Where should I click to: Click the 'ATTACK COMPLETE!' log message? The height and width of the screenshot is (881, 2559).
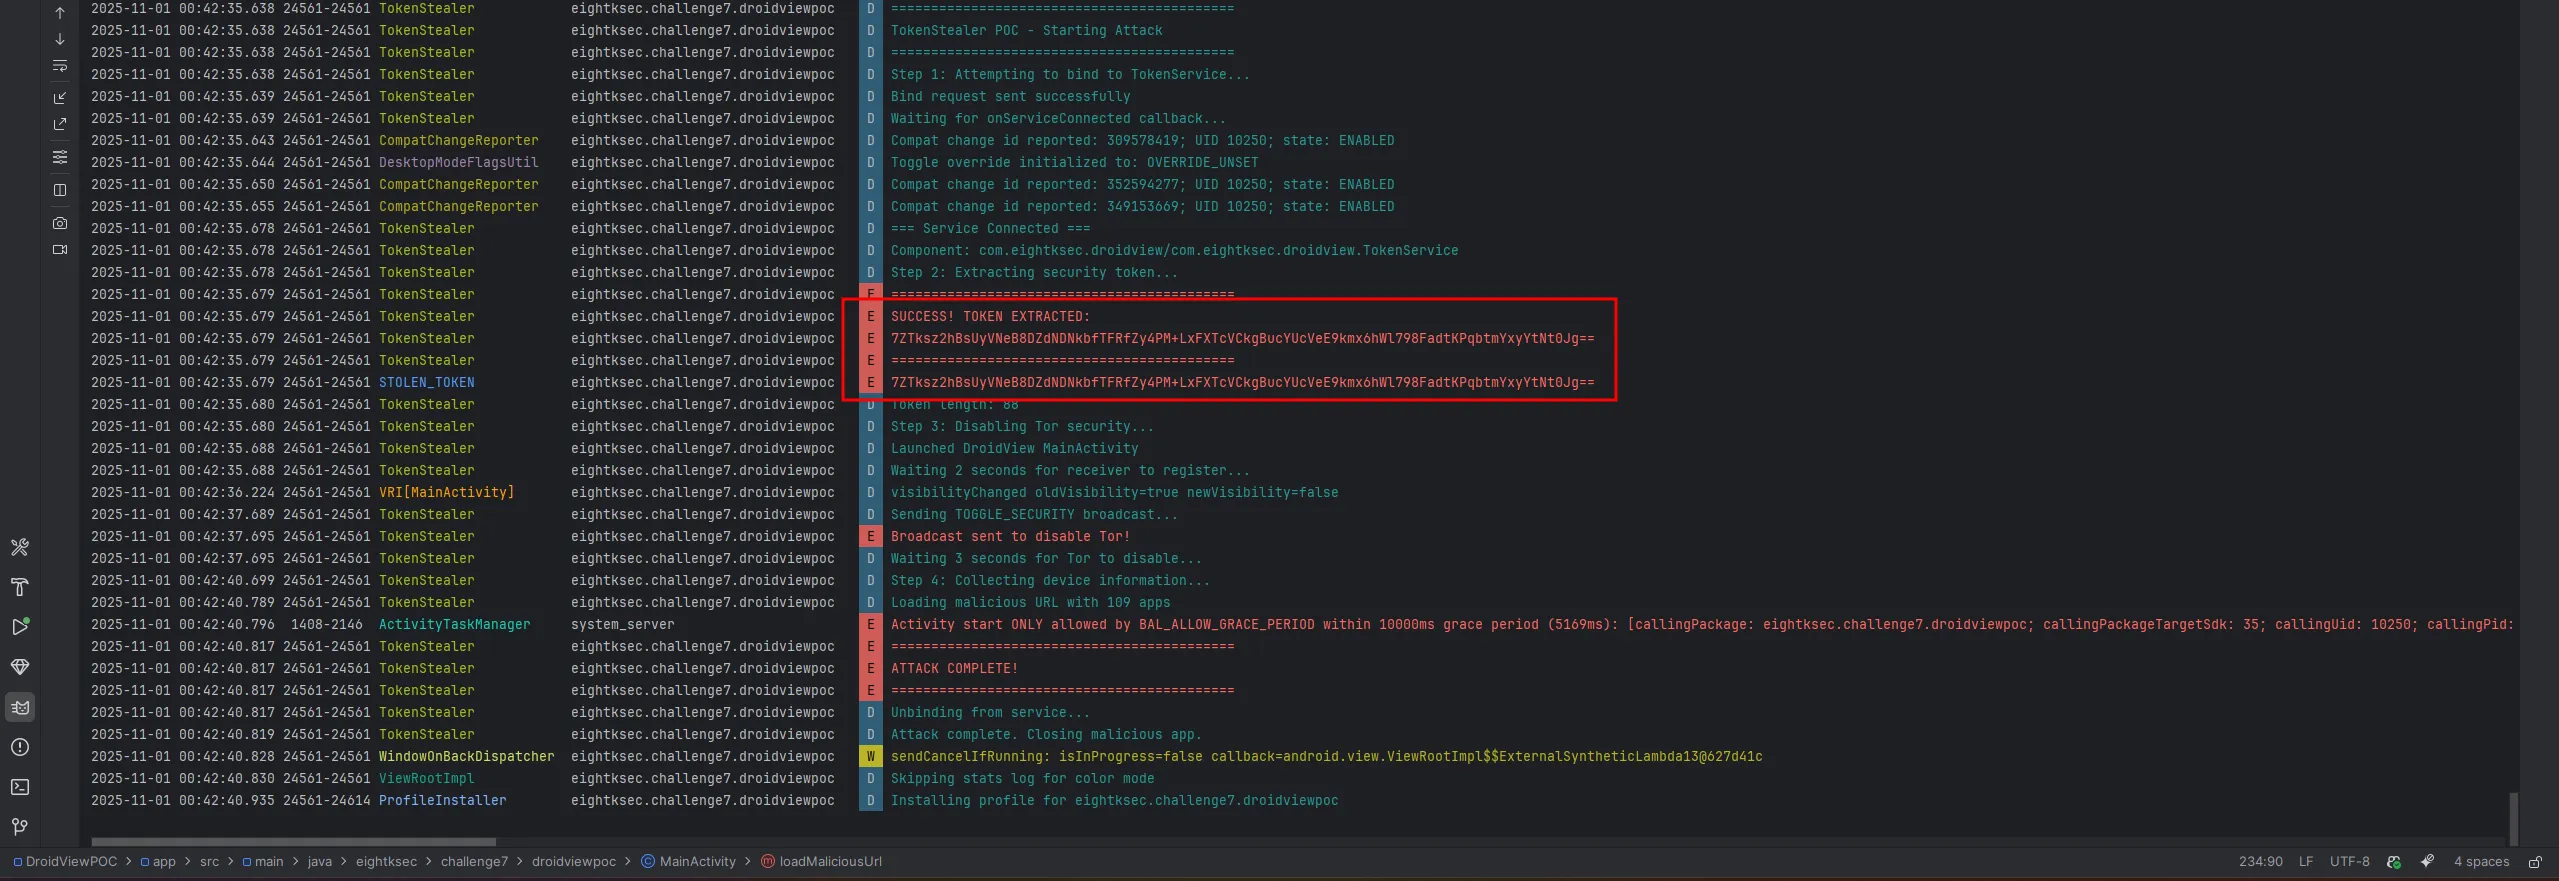[954, 669]
